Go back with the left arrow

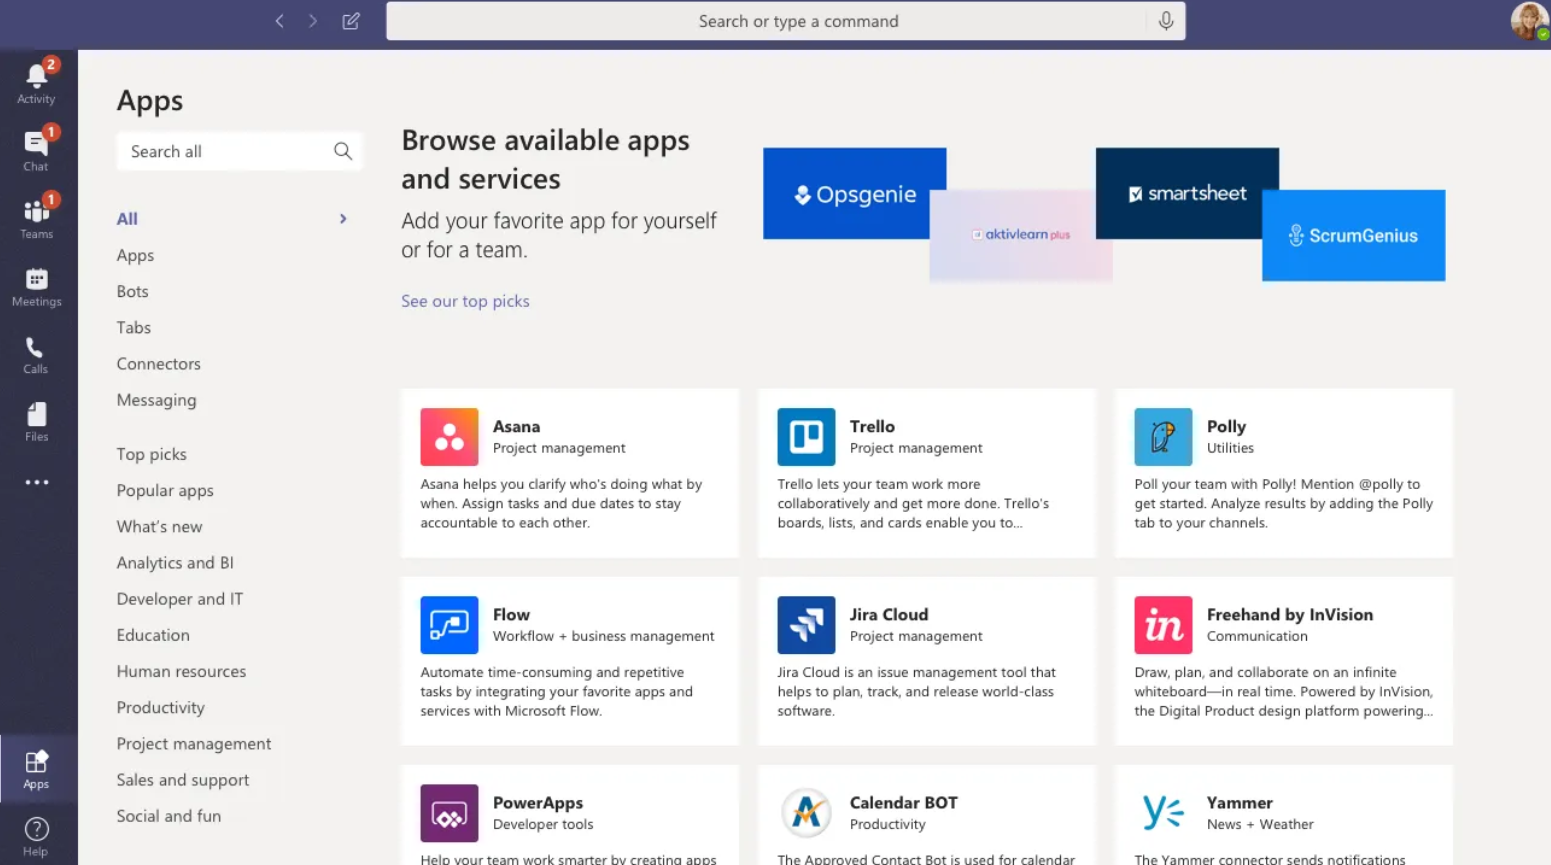click(x=280, y=21)
